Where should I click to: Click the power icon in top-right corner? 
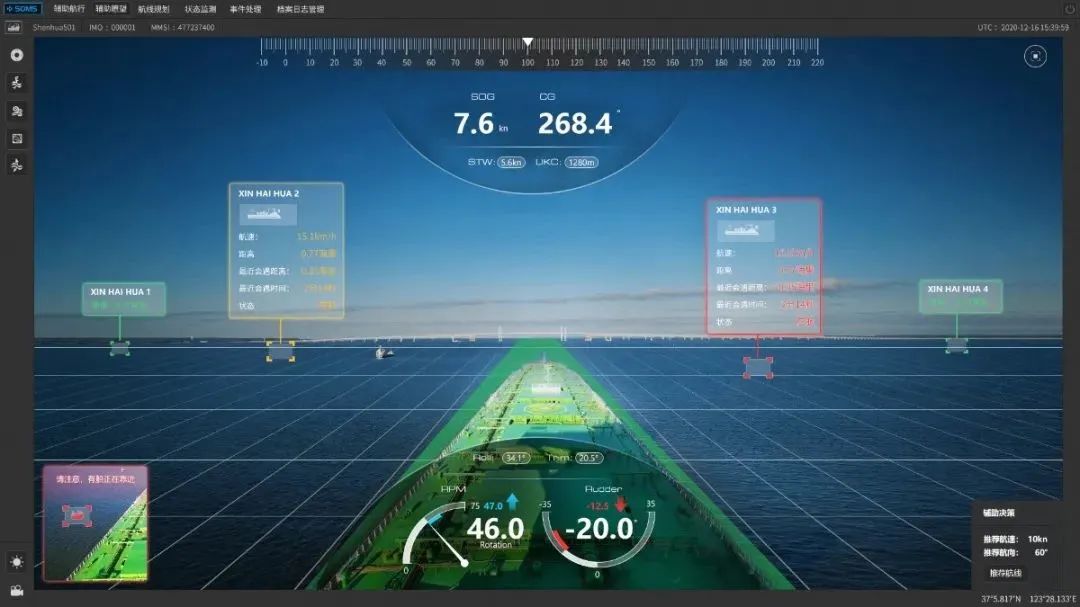point(1069,9)
